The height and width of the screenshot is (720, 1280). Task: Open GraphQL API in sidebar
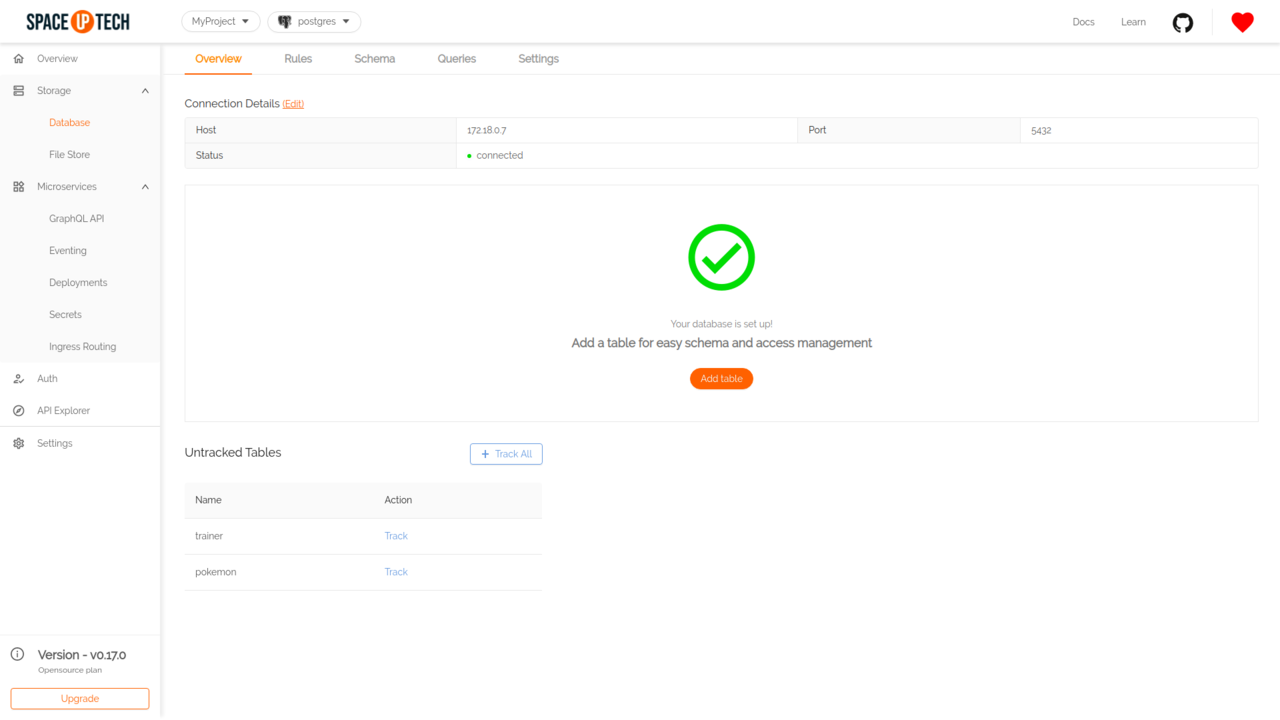[76, 219]
